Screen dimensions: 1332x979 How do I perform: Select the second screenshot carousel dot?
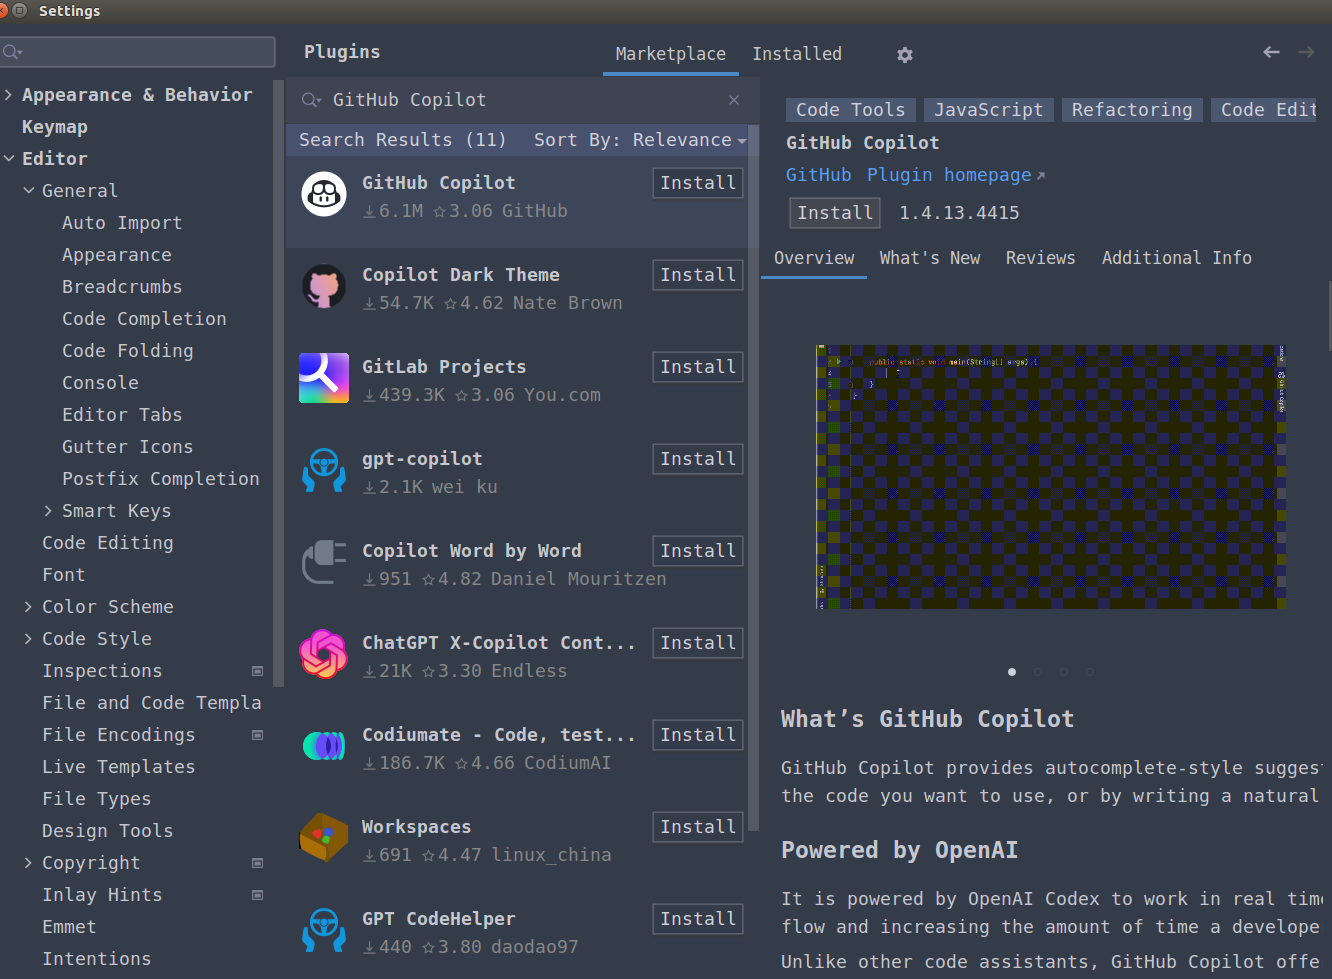(1038, 672)
